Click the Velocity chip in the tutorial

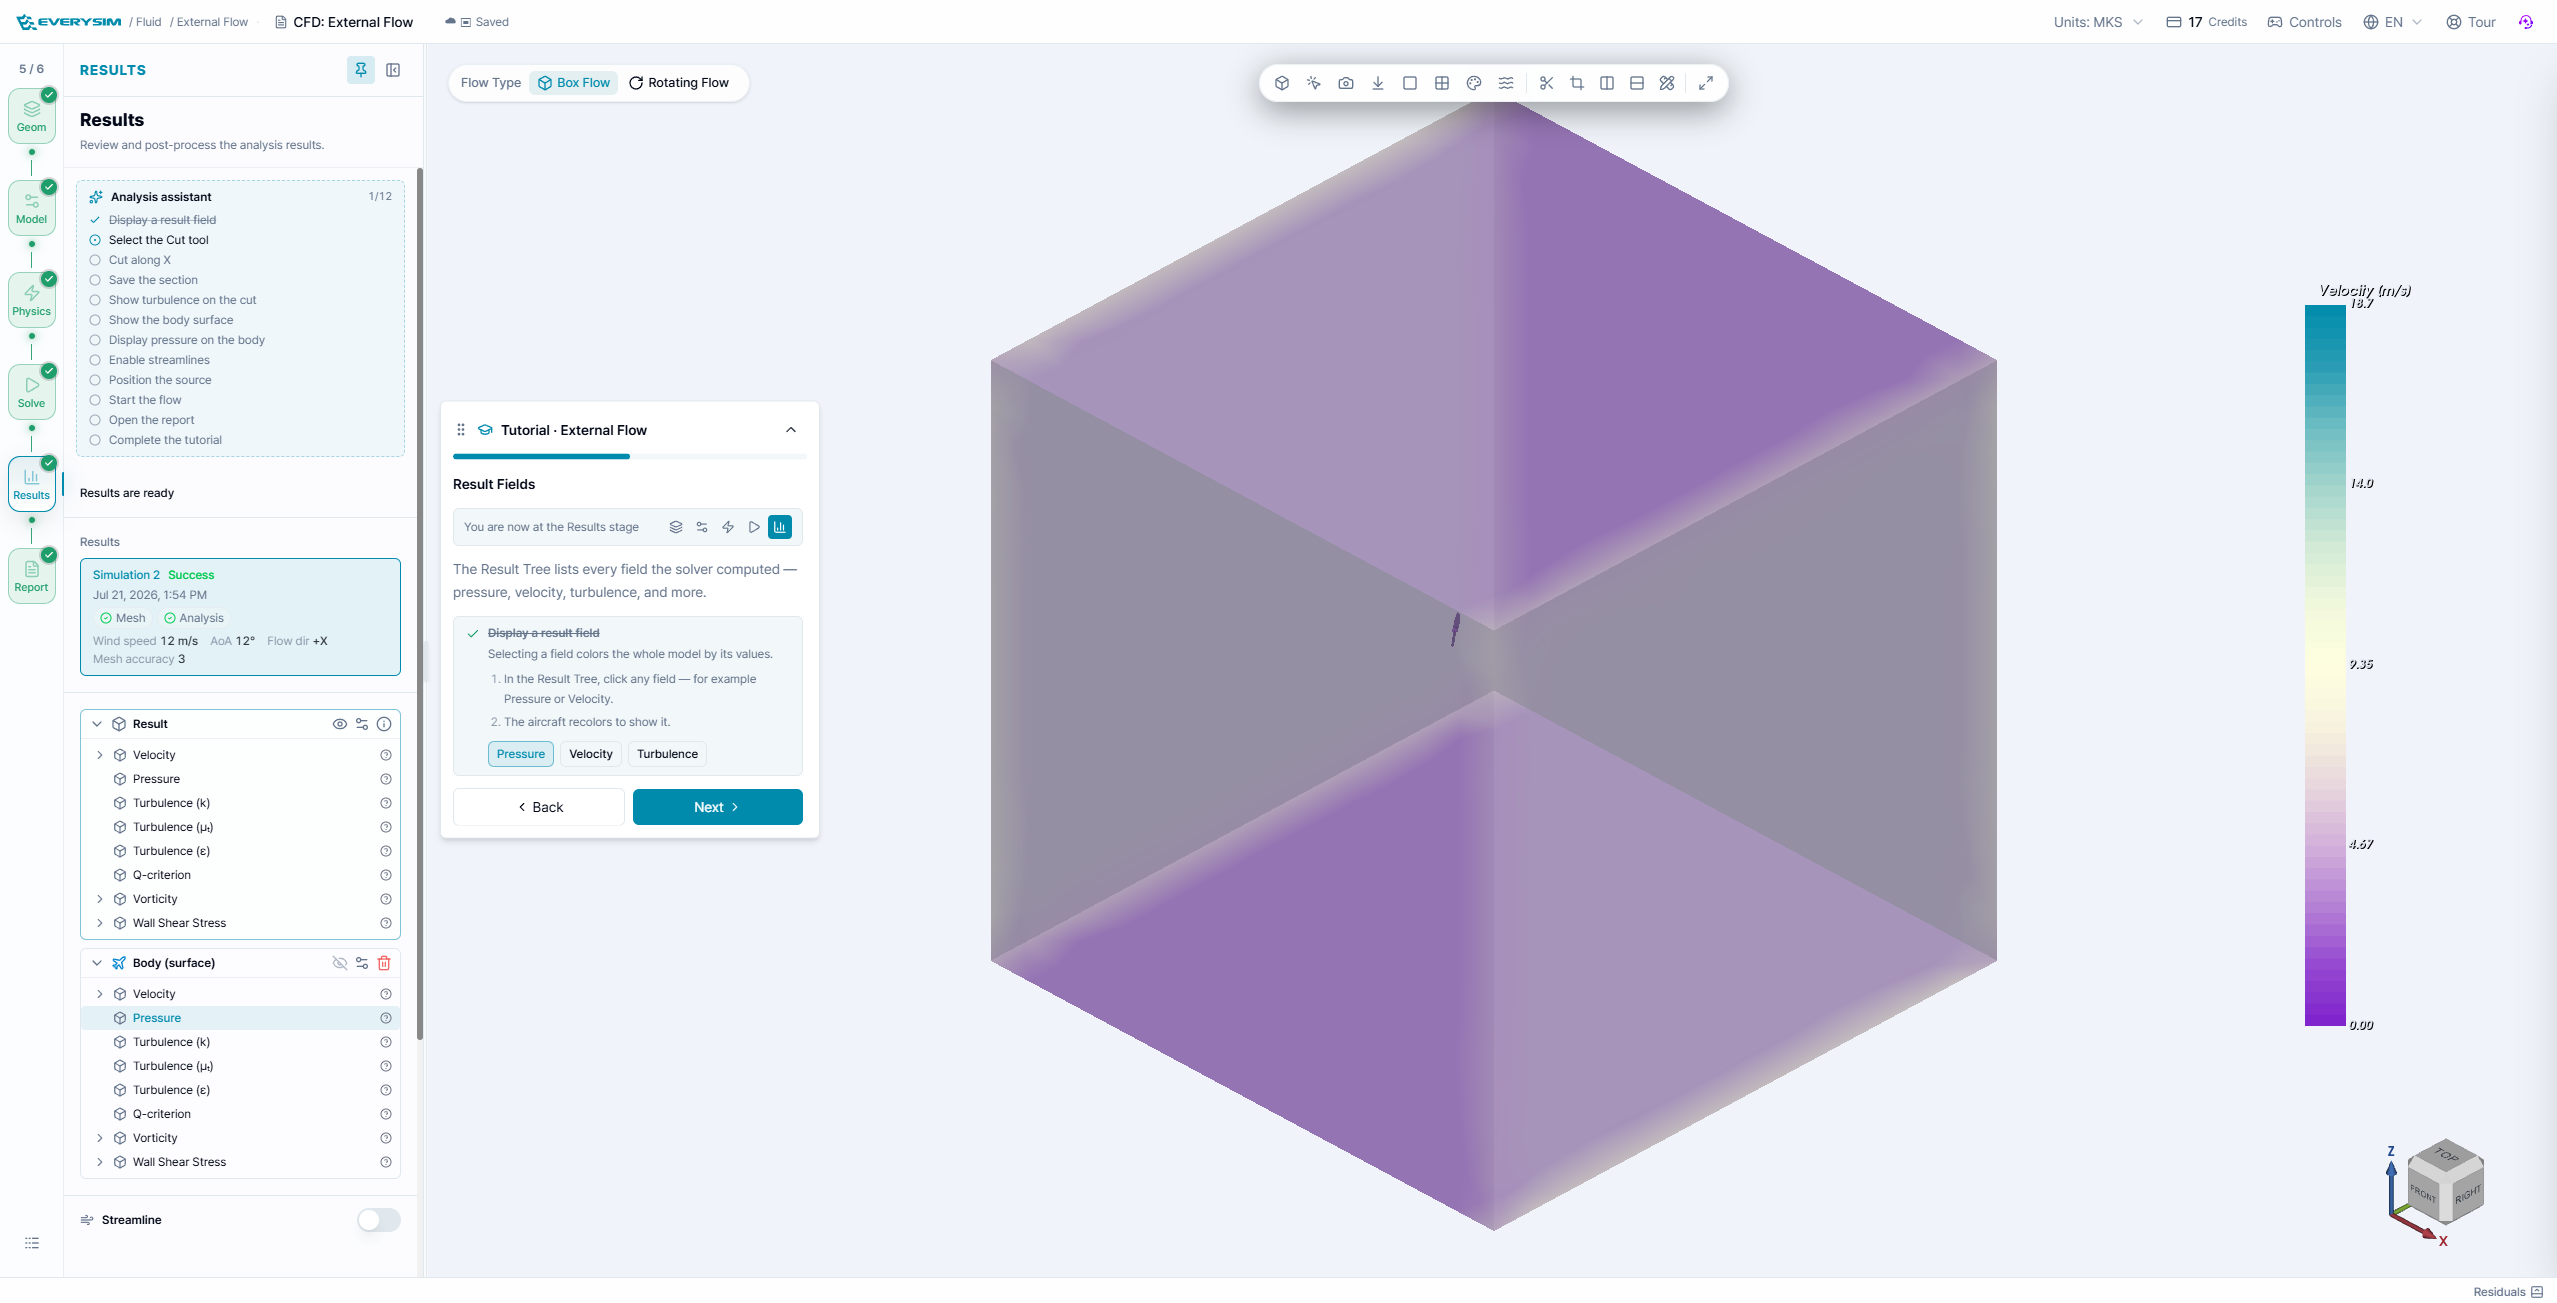[590, 754]
